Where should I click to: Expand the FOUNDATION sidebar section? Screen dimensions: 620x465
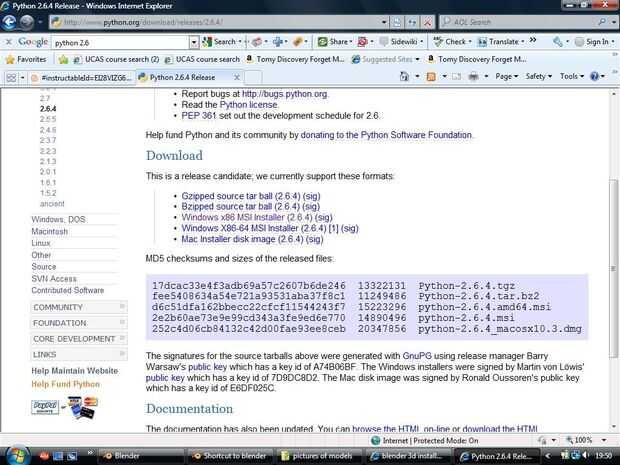point(79,323)
